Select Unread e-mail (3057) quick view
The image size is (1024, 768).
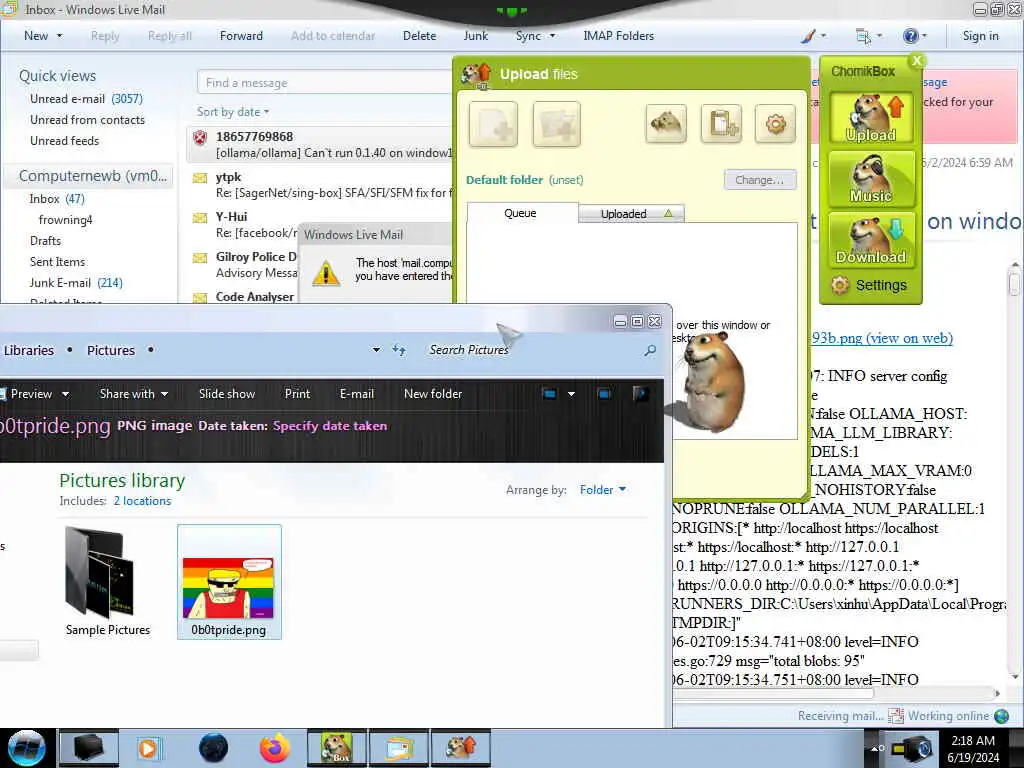tap(86, 99)
